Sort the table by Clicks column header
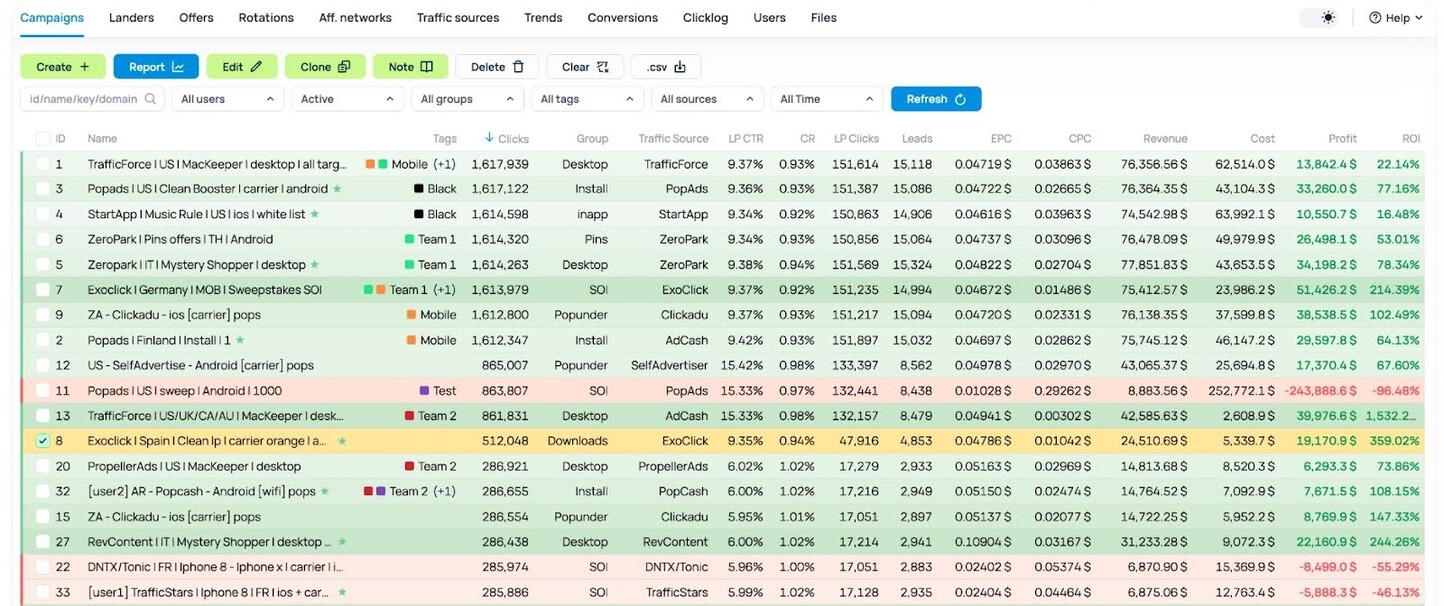Image resolution: width=1444 pixels, height=606 pixels. point(507,139)
